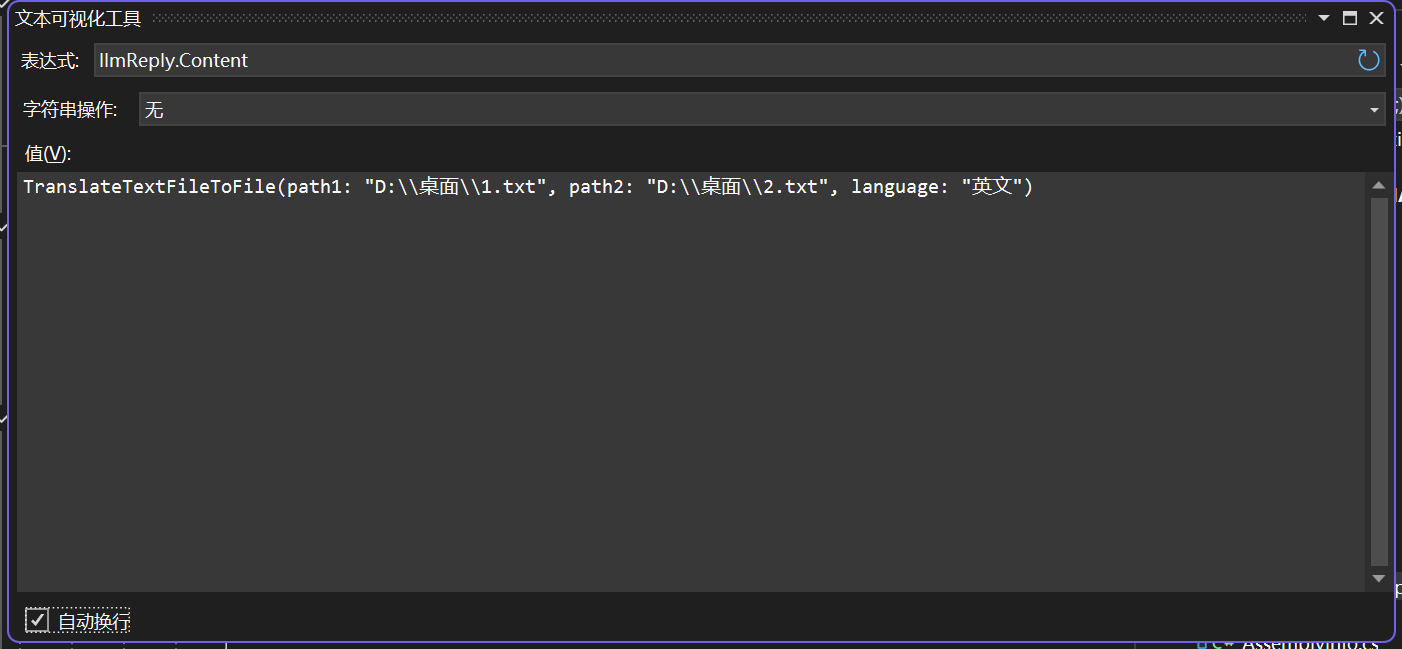Click the maximize window icon
Screen dimensions: 1402x649
[1350, 17]
